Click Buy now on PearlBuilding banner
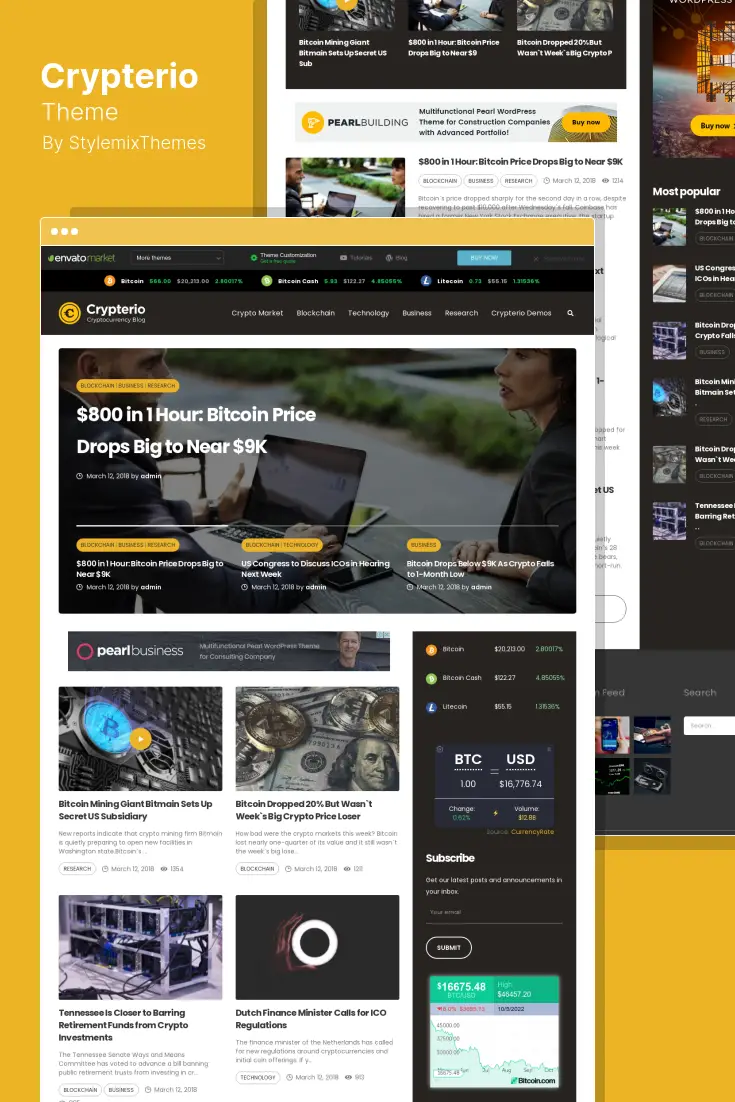 click(586, 122)
